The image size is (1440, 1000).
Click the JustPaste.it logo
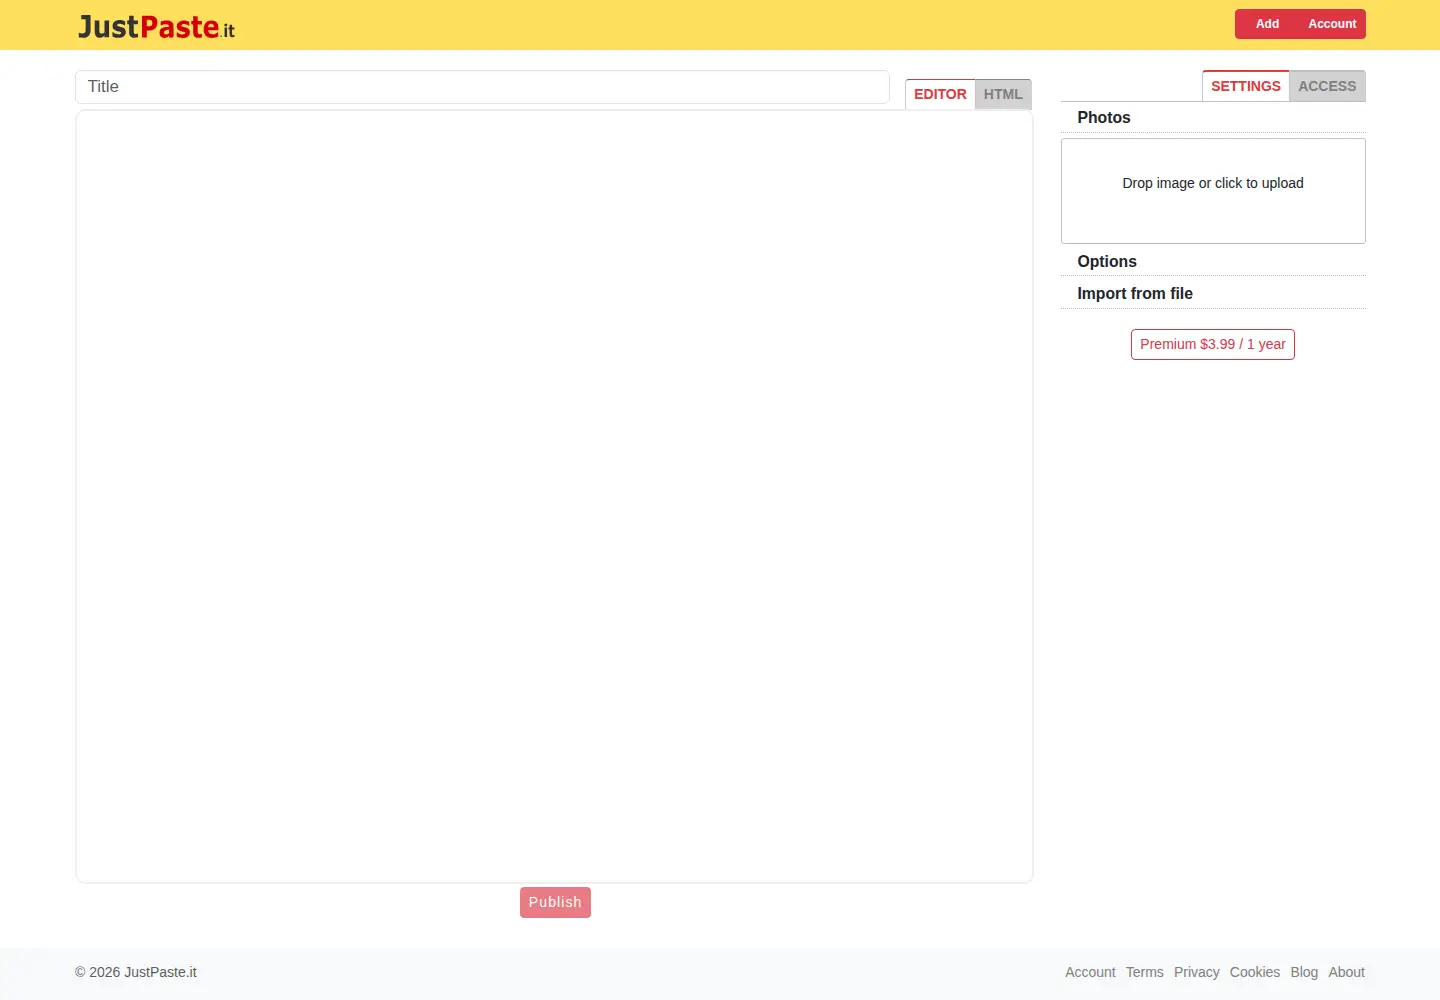(x=156, y=26)
